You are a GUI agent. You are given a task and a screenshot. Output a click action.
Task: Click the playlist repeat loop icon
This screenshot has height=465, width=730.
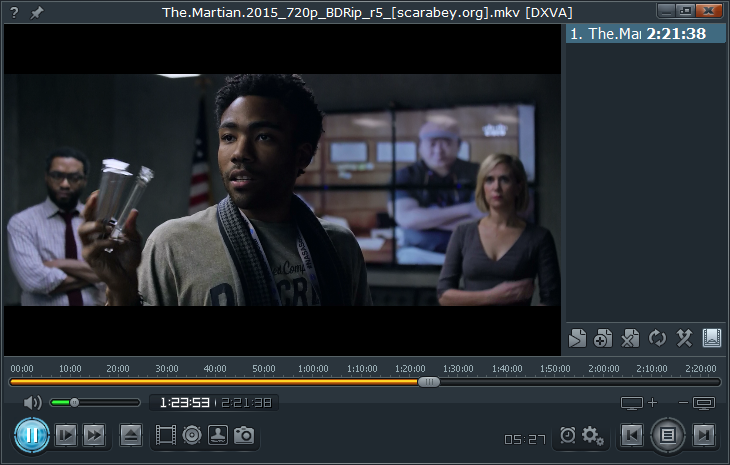pos(657,338)
